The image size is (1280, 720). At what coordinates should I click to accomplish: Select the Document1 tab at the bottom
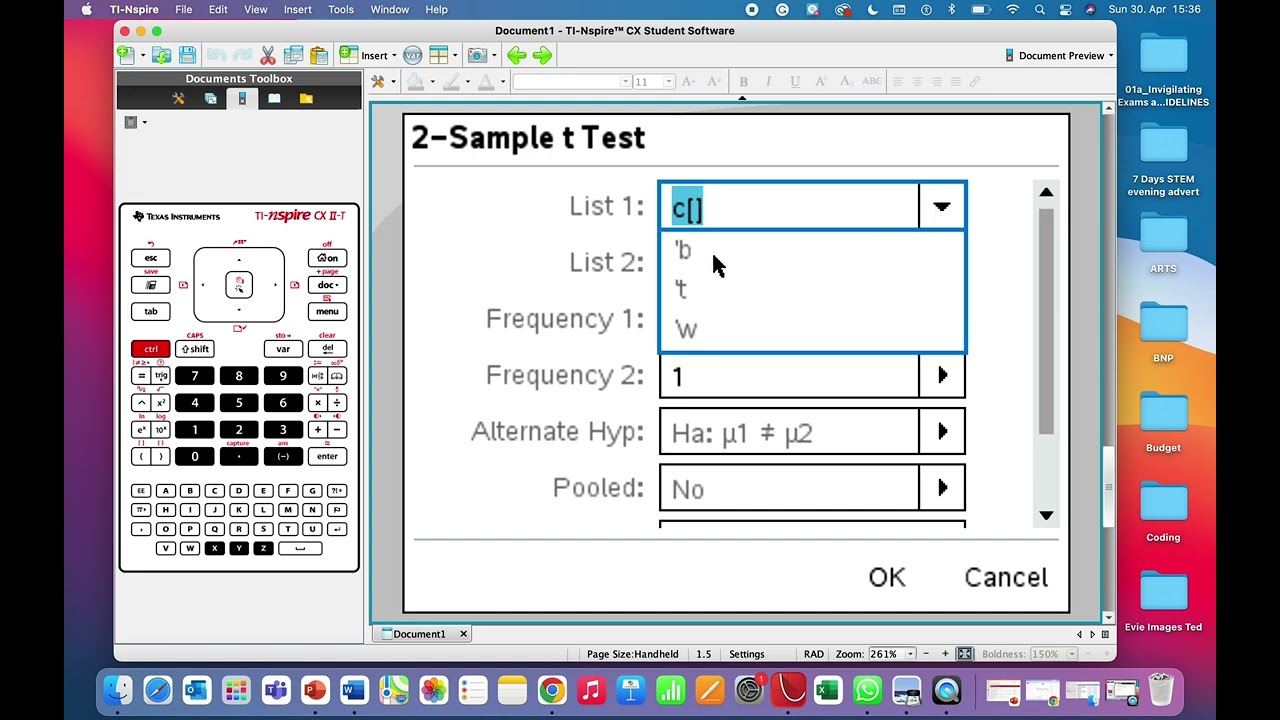pyautogui.click(x=419, y=634)
